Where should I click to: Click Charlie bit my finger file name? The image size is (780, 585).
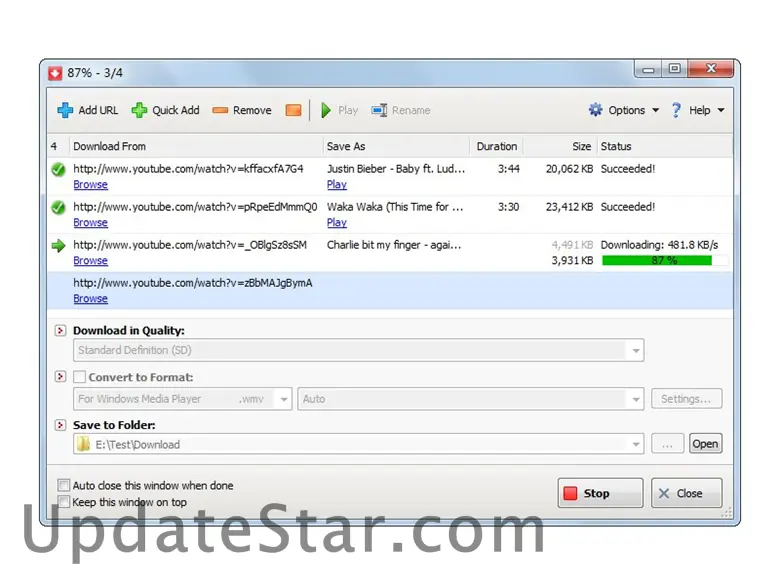tap(394, 245)
